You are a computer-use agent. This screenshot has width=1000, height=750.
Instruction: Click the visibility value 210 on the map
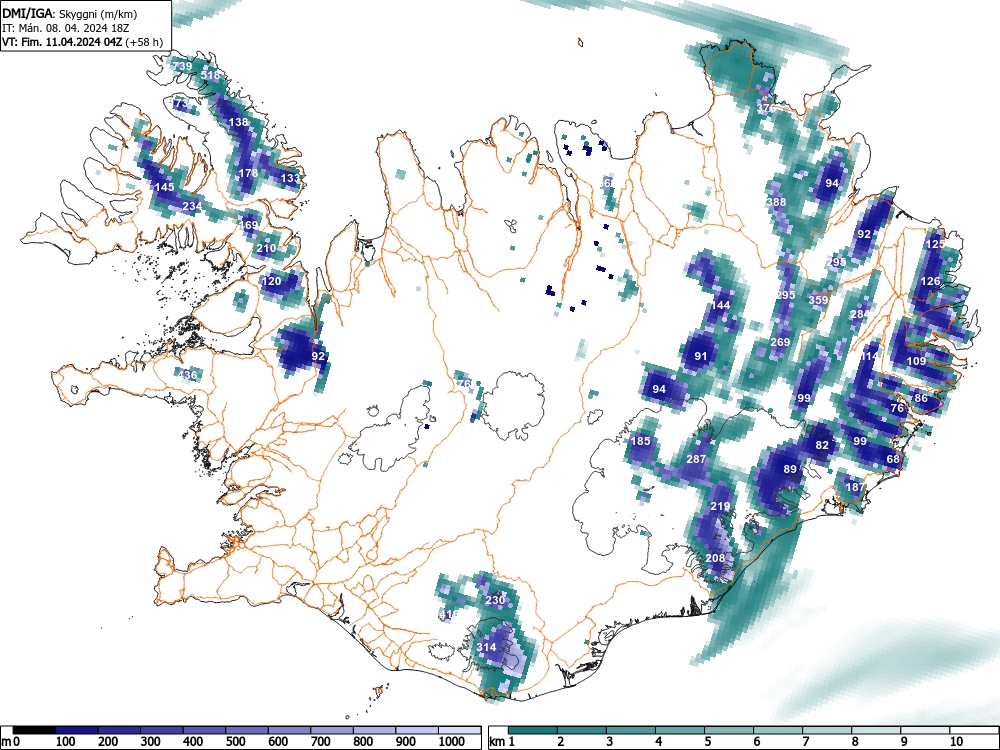267,248
